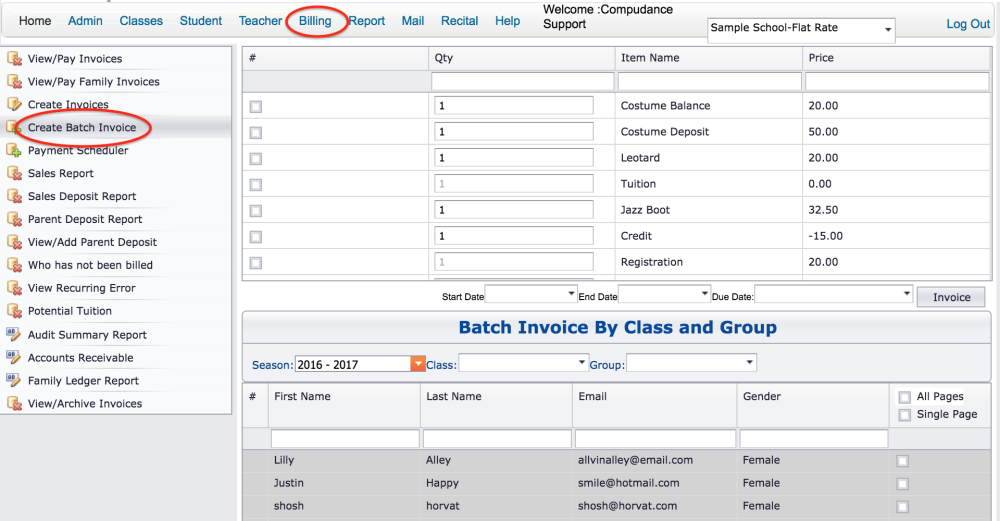The height and width of the screenshot is (521, 1000).
Task: Click the smile@hotmail.com email cell
Action: pyautogui.click(x=628, y=483)
